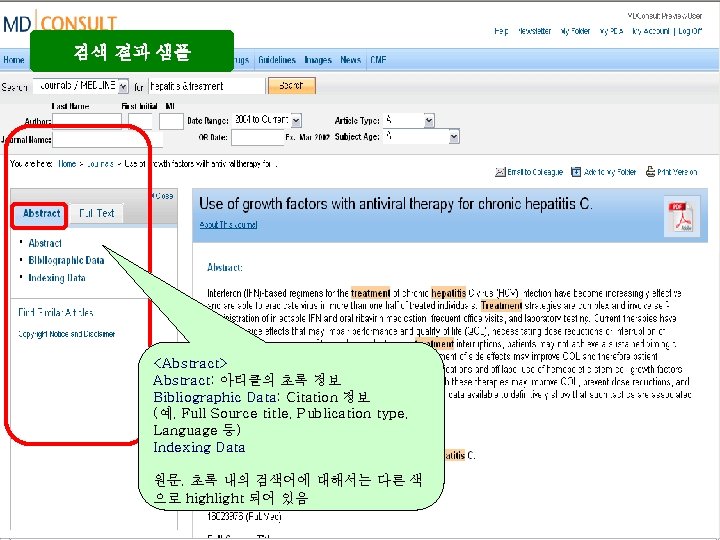Click the About This Journal link
The height and width of the screenshot is (540, 720).
228,225
